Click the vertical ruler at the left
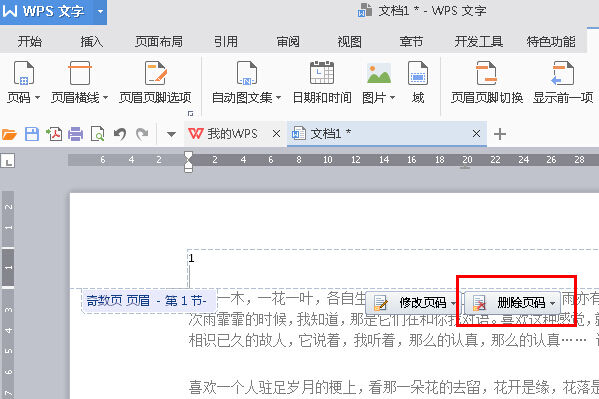 click(8, 294)
